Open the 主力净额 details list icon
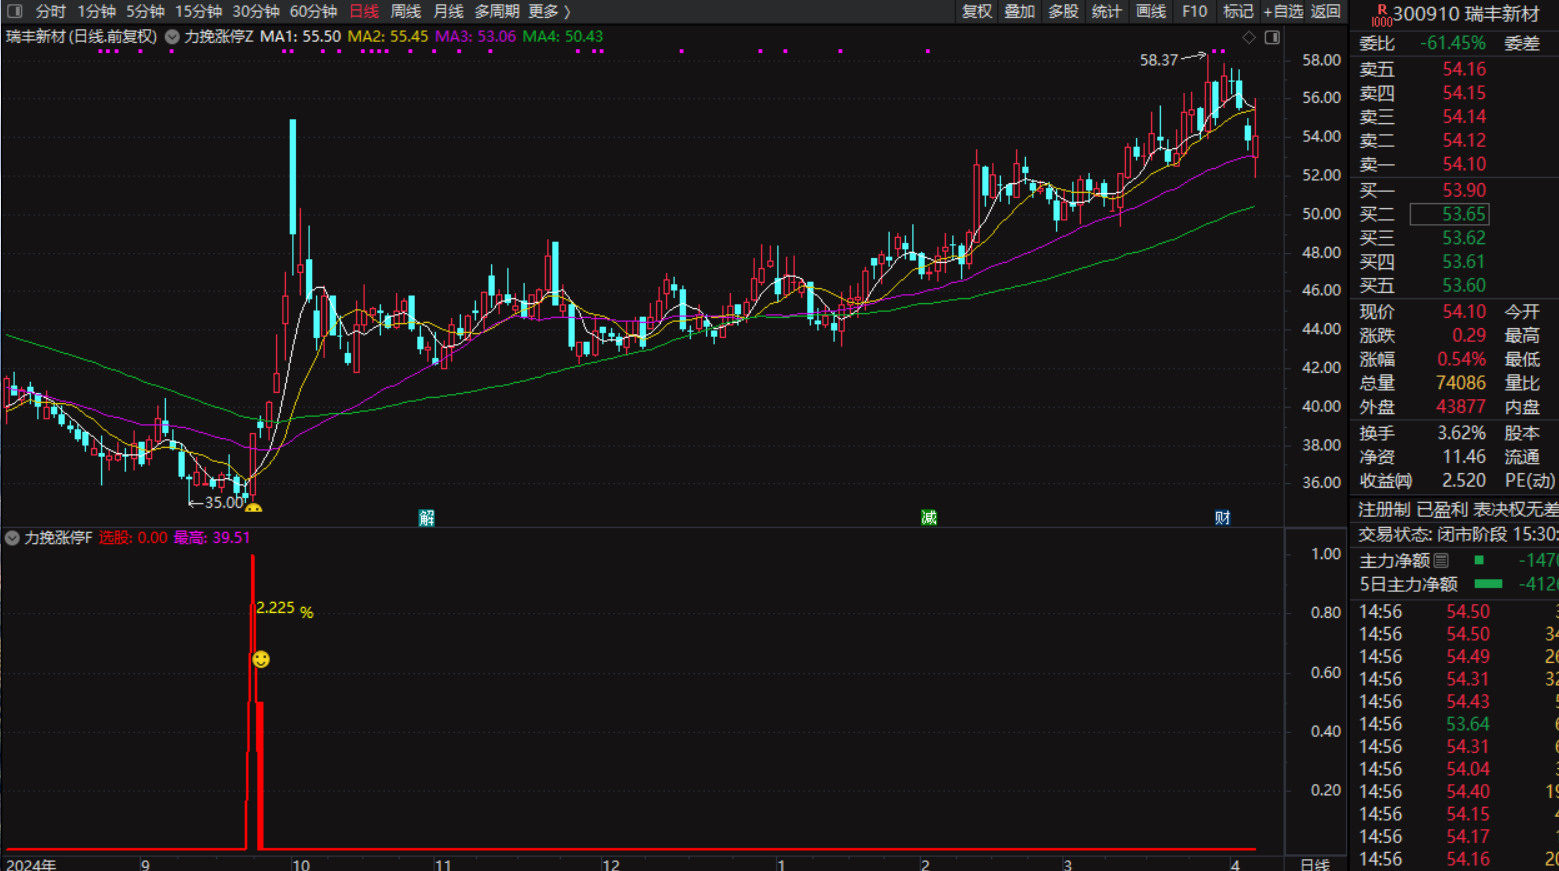 click(1441, 560)
